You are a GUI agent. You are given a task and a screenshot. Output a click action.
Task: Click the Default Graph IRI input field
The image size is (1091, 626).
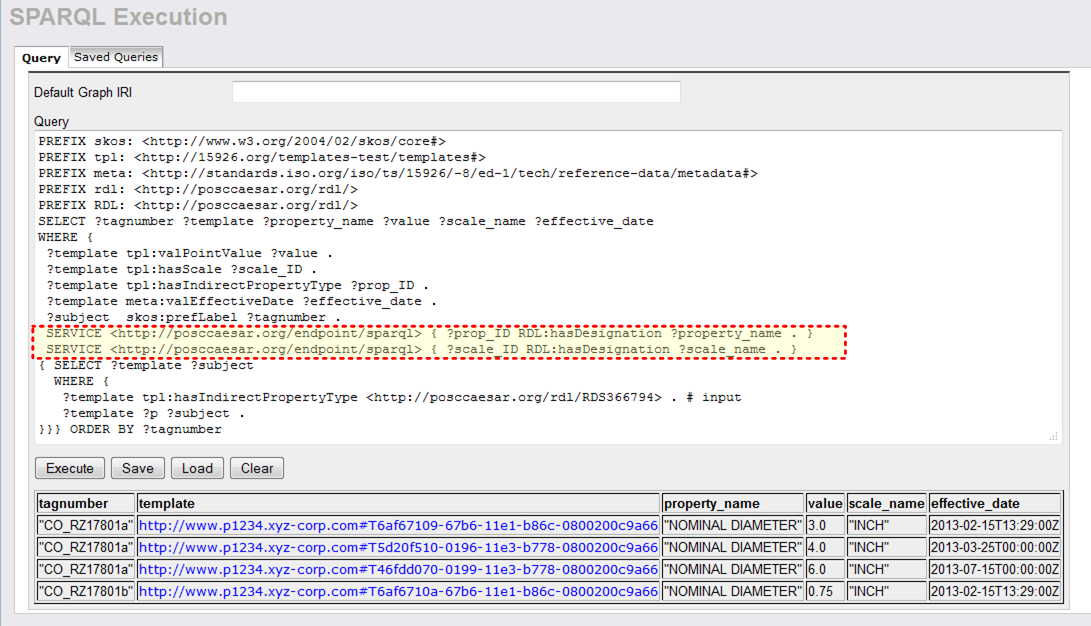tap(456, 92)
